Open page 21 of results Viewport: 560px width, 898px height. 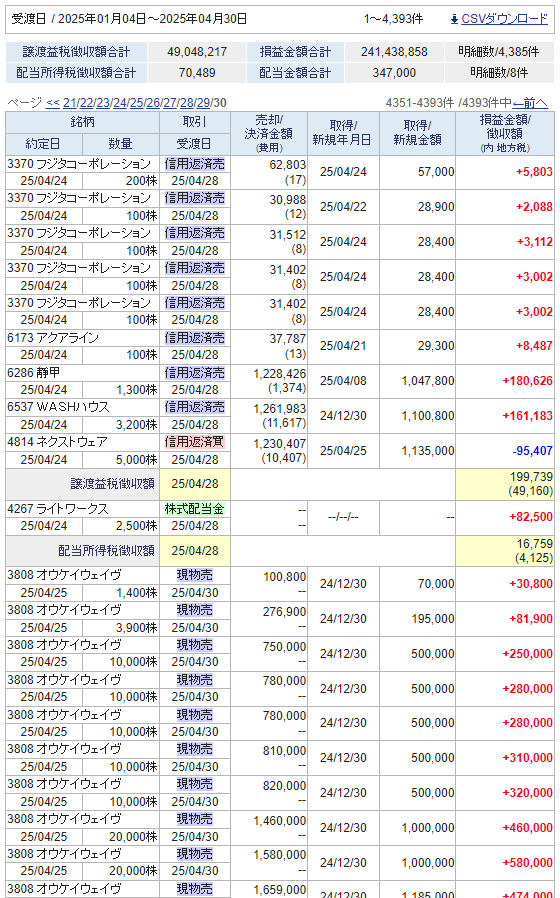coord(69,103)
